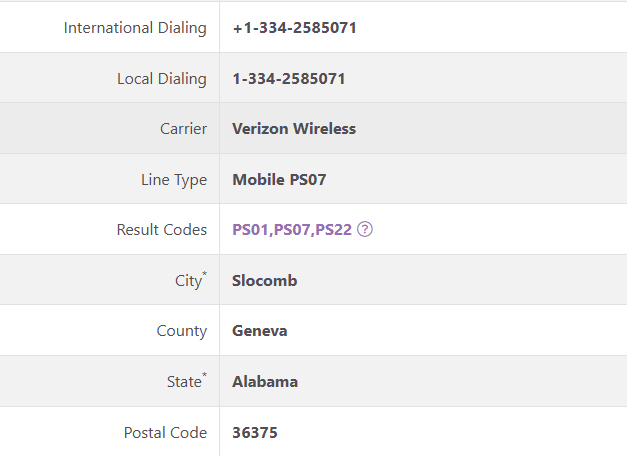Viewport: 627px width, 456px height.
Task: Click the Alabama state value
Action: (264, 381)
